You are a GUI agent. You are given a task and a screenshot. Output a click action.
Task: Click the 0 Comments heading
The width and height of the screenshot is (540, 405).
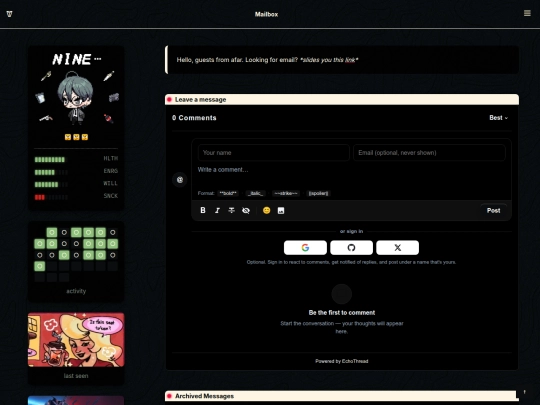coord(194,118)
